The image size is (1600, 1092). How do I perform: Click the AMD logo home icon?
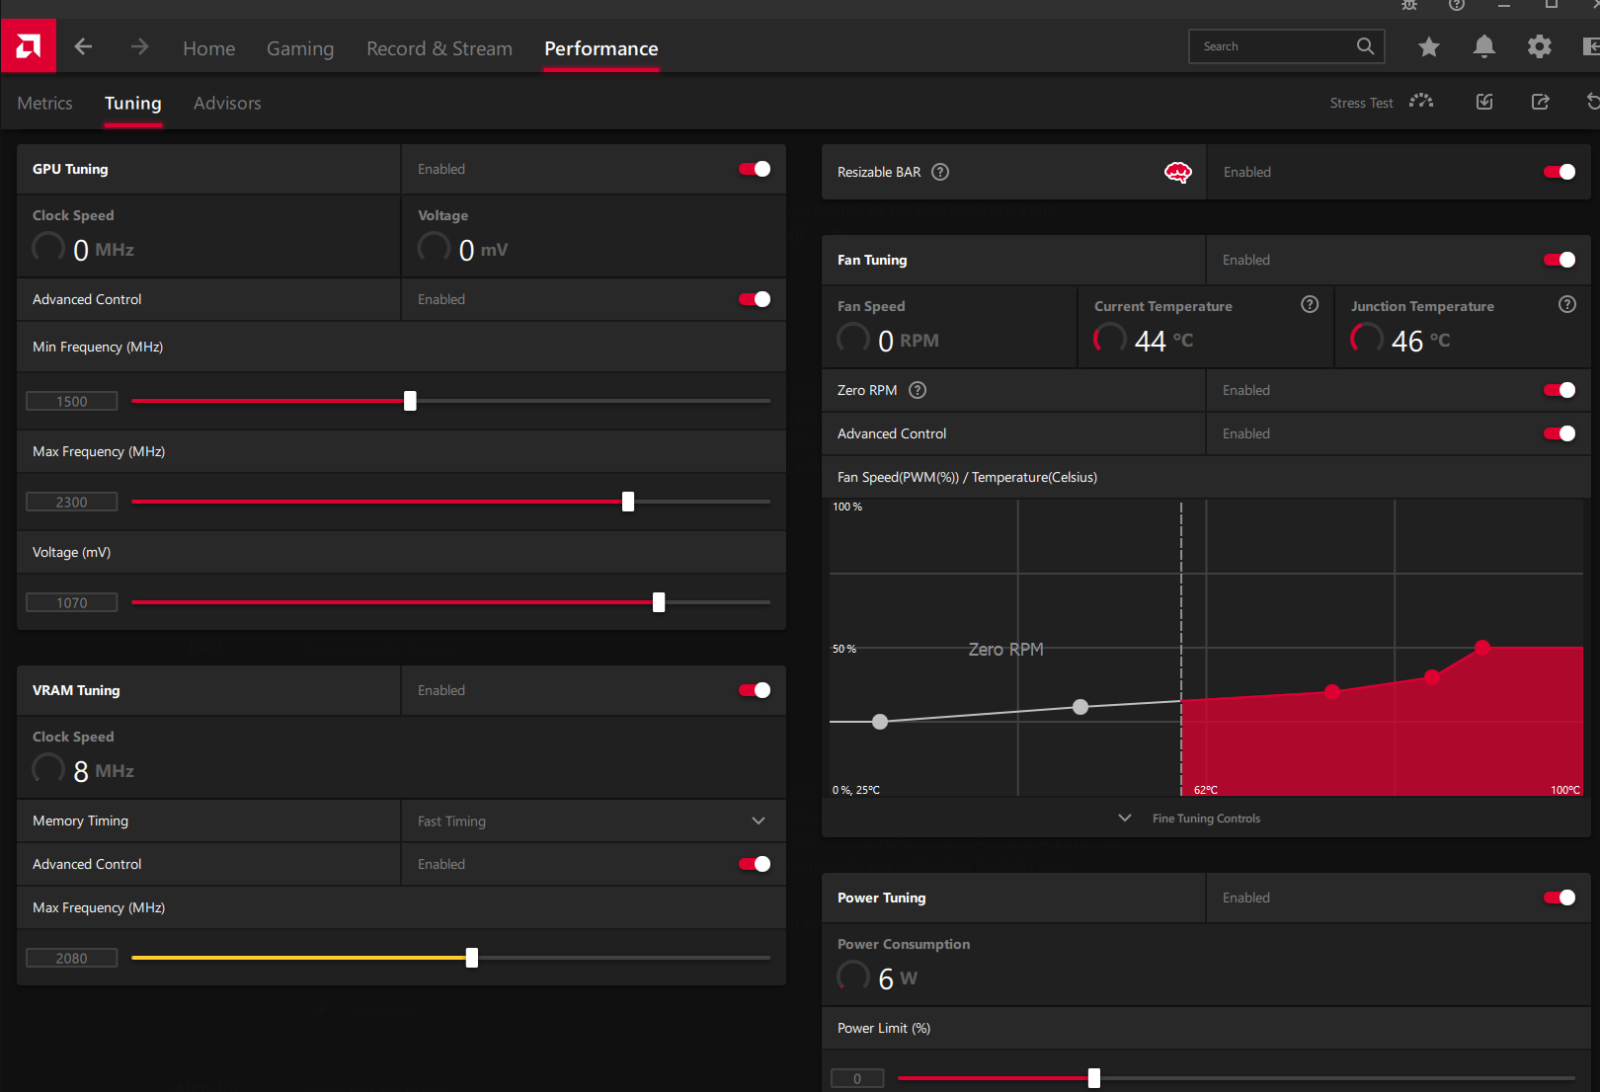coord(28,46)
